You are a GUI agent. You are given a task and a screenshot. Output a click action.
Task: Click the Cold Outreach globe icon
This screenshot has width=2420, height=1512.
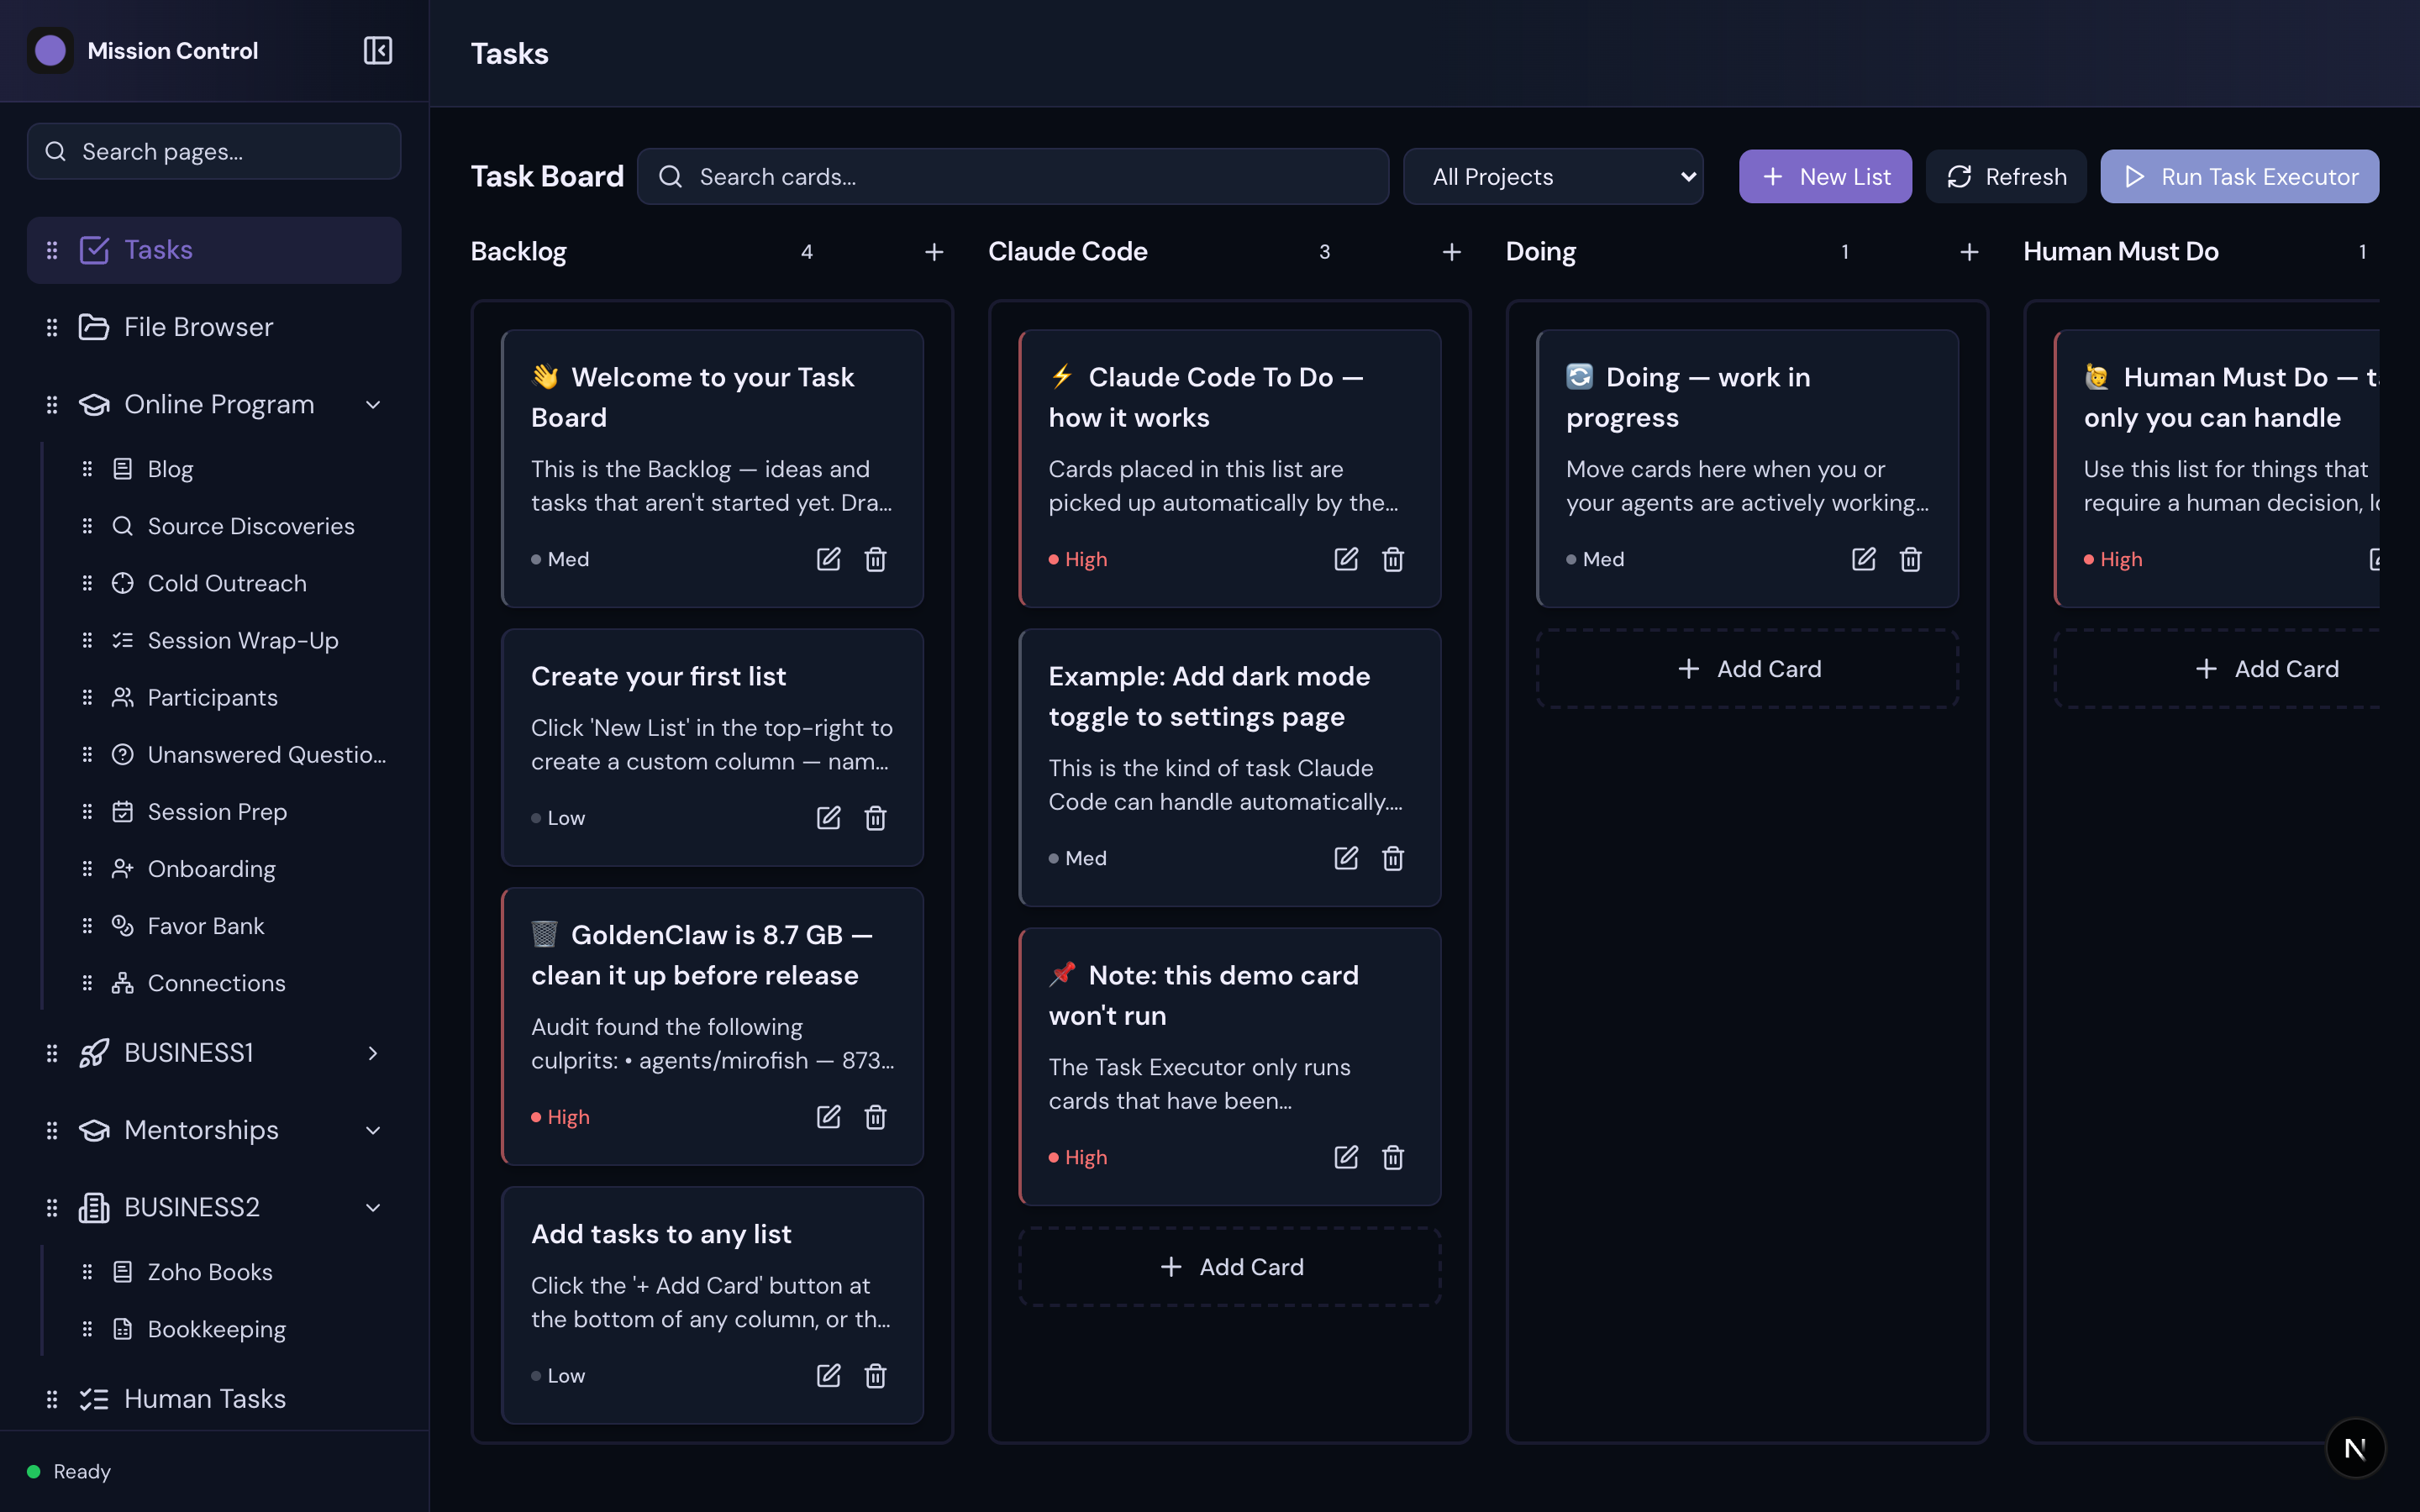[122, 582]
